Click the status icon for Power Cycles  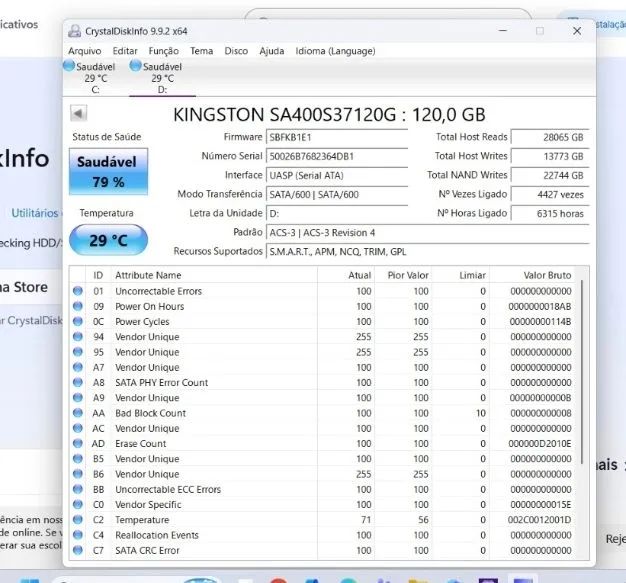coord(78,321)
